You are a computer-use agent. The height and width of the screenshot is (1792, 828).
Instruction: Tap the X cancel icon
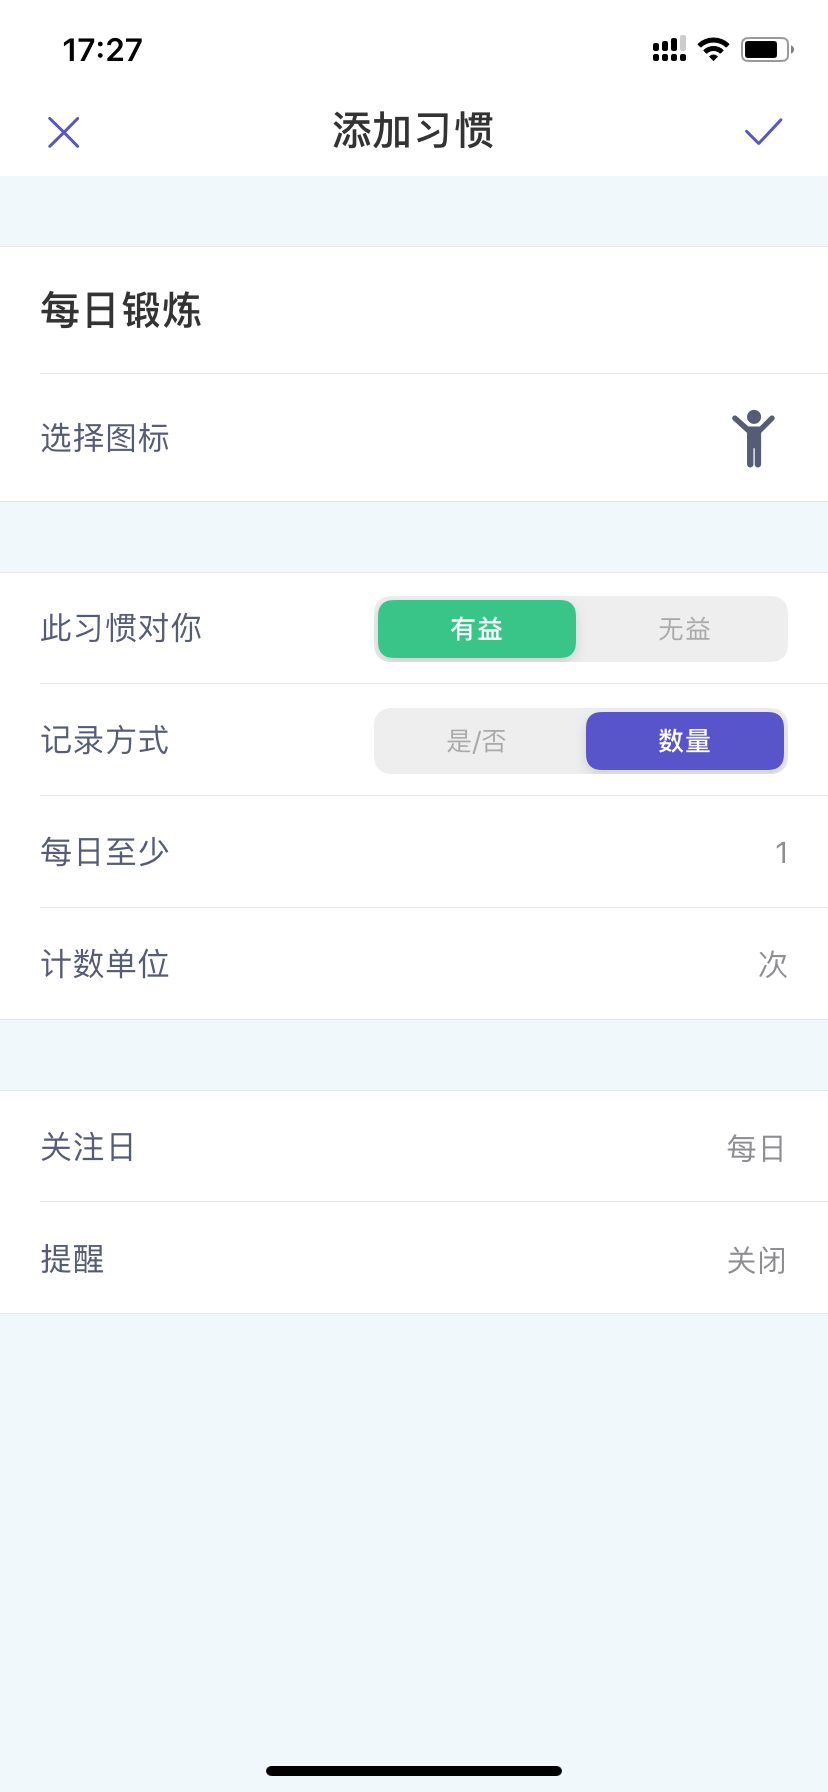click(64, 132)
